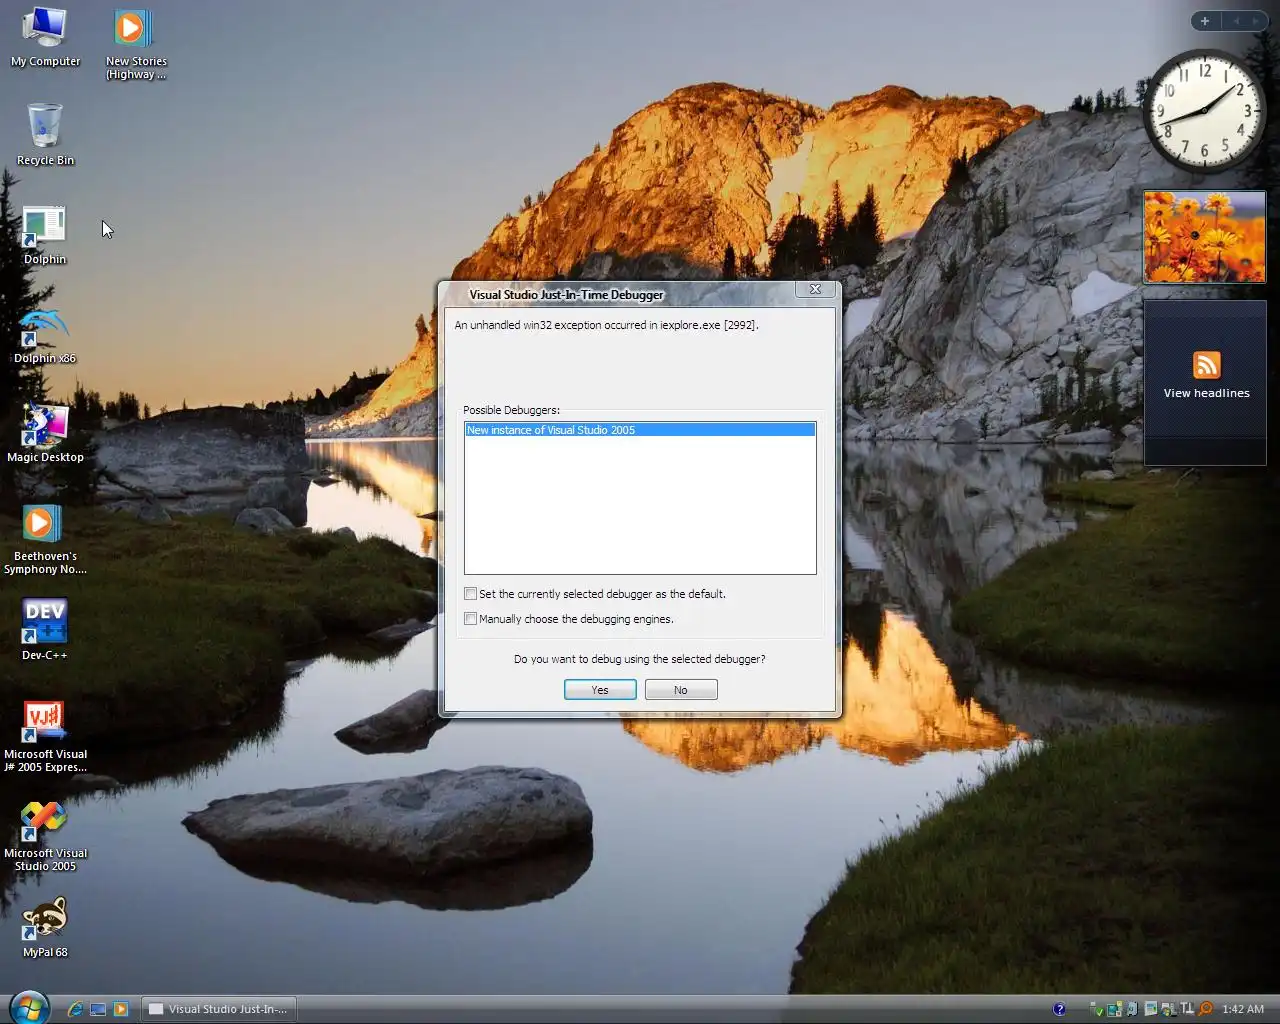Screen dimensions: 1280x1024
Task: Click Show Desktop Quick Launch icon
Action: 98,1009
